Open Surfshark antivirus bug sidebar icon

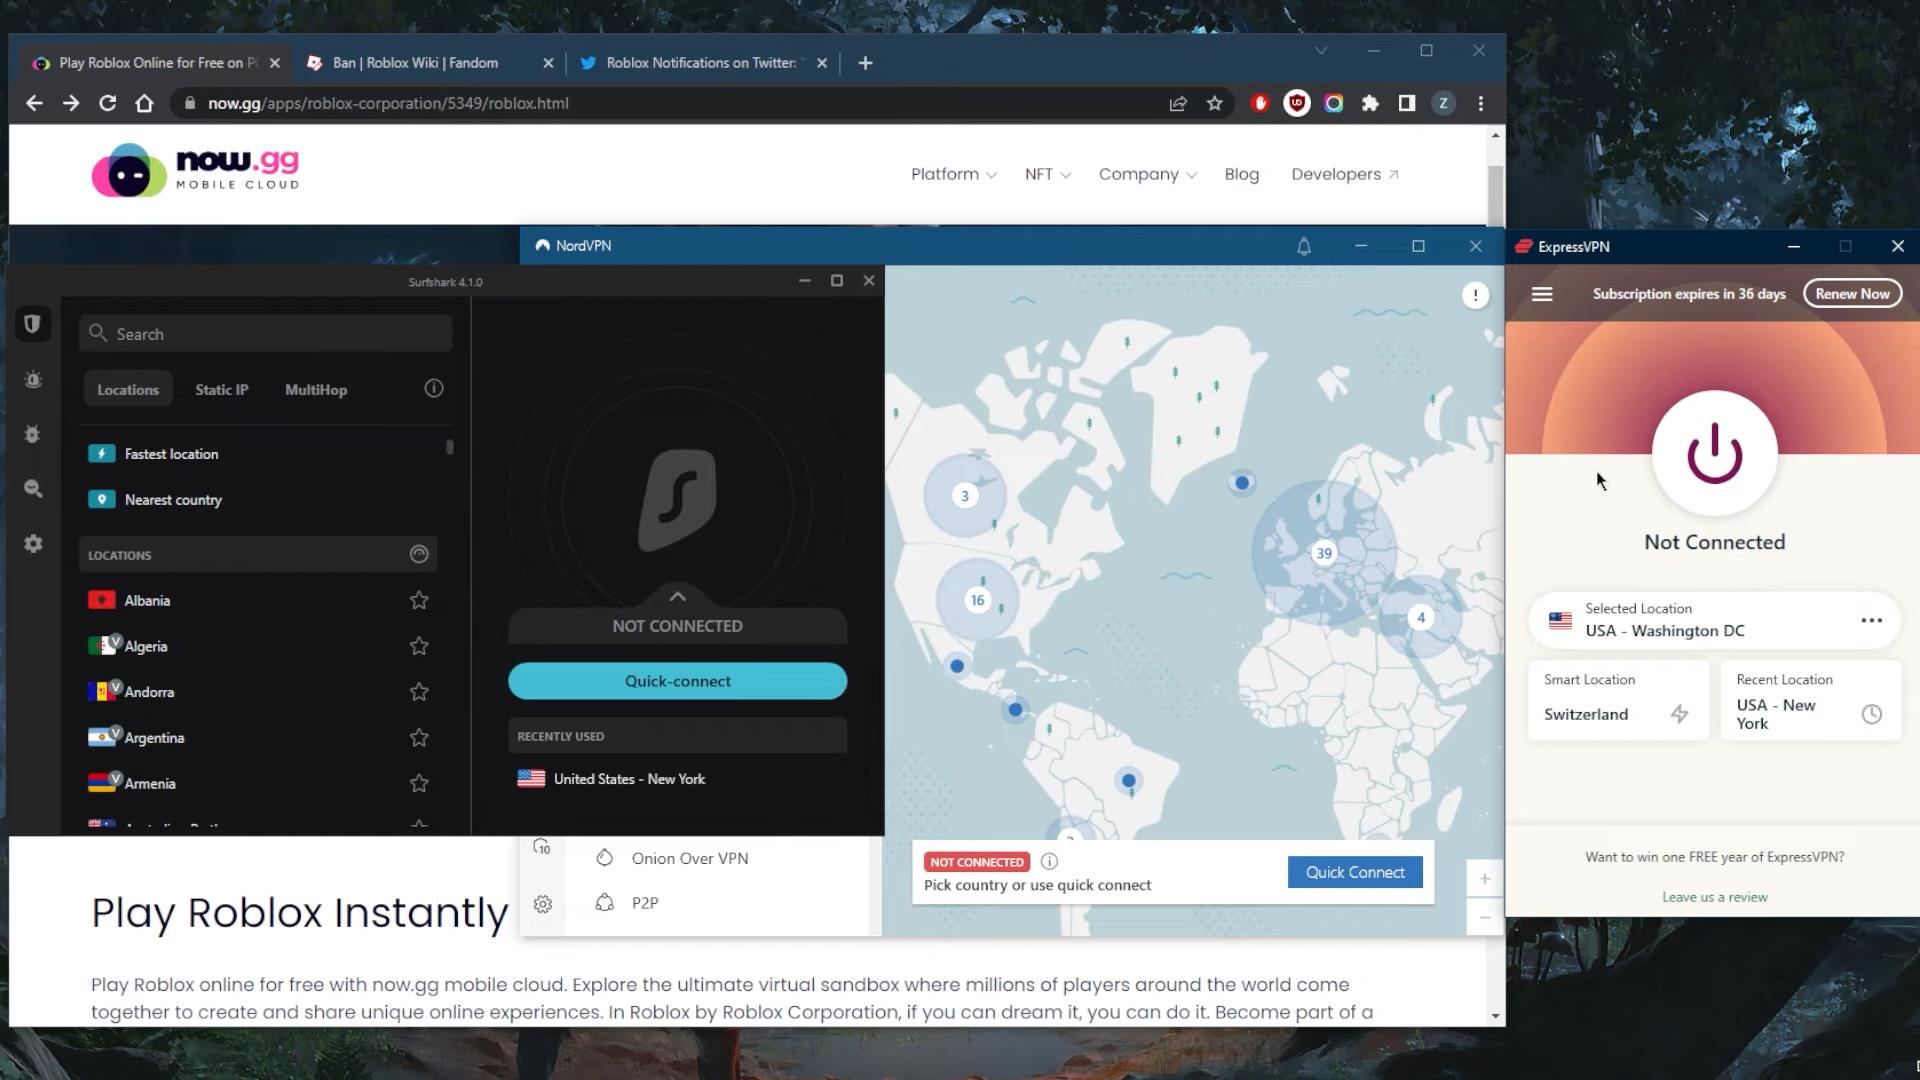(33, 434)
